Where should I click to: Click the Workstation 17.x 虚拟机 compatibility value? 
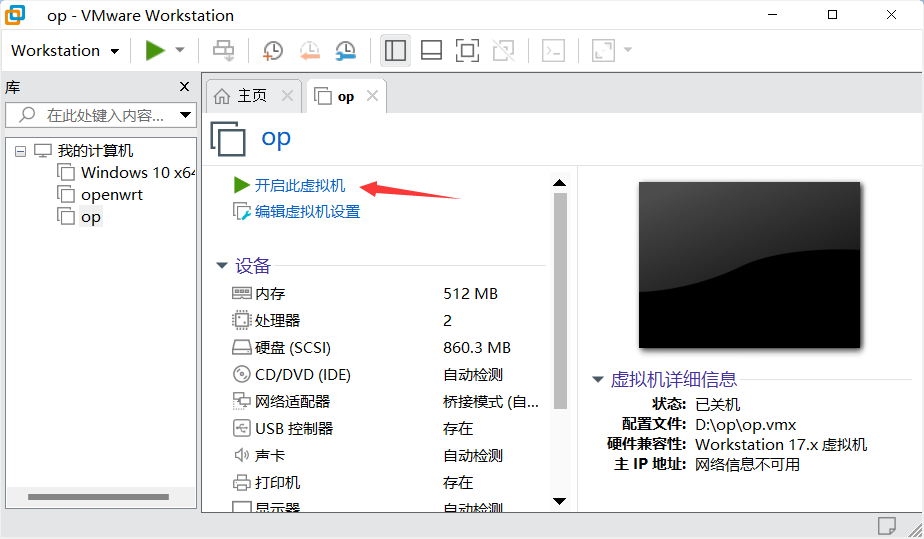(781, 445)
